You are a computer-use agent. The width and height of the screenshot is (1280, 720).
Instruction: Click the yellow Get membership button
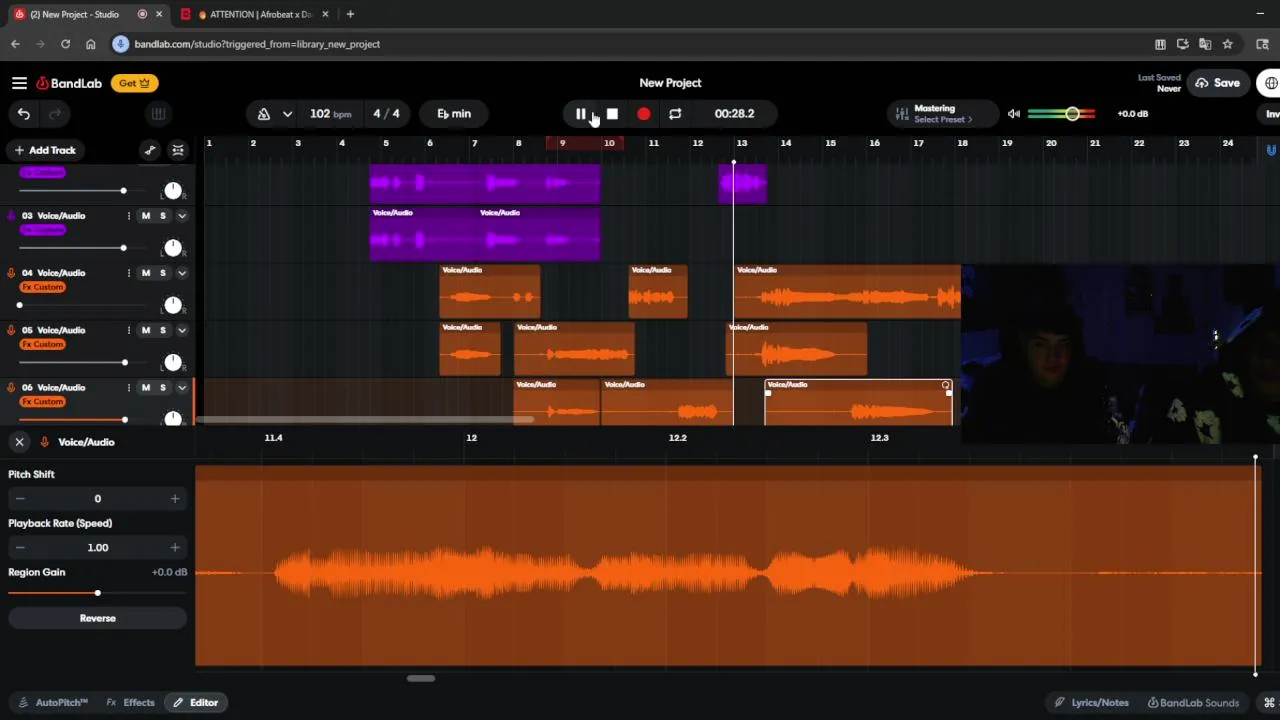(134, 83)
